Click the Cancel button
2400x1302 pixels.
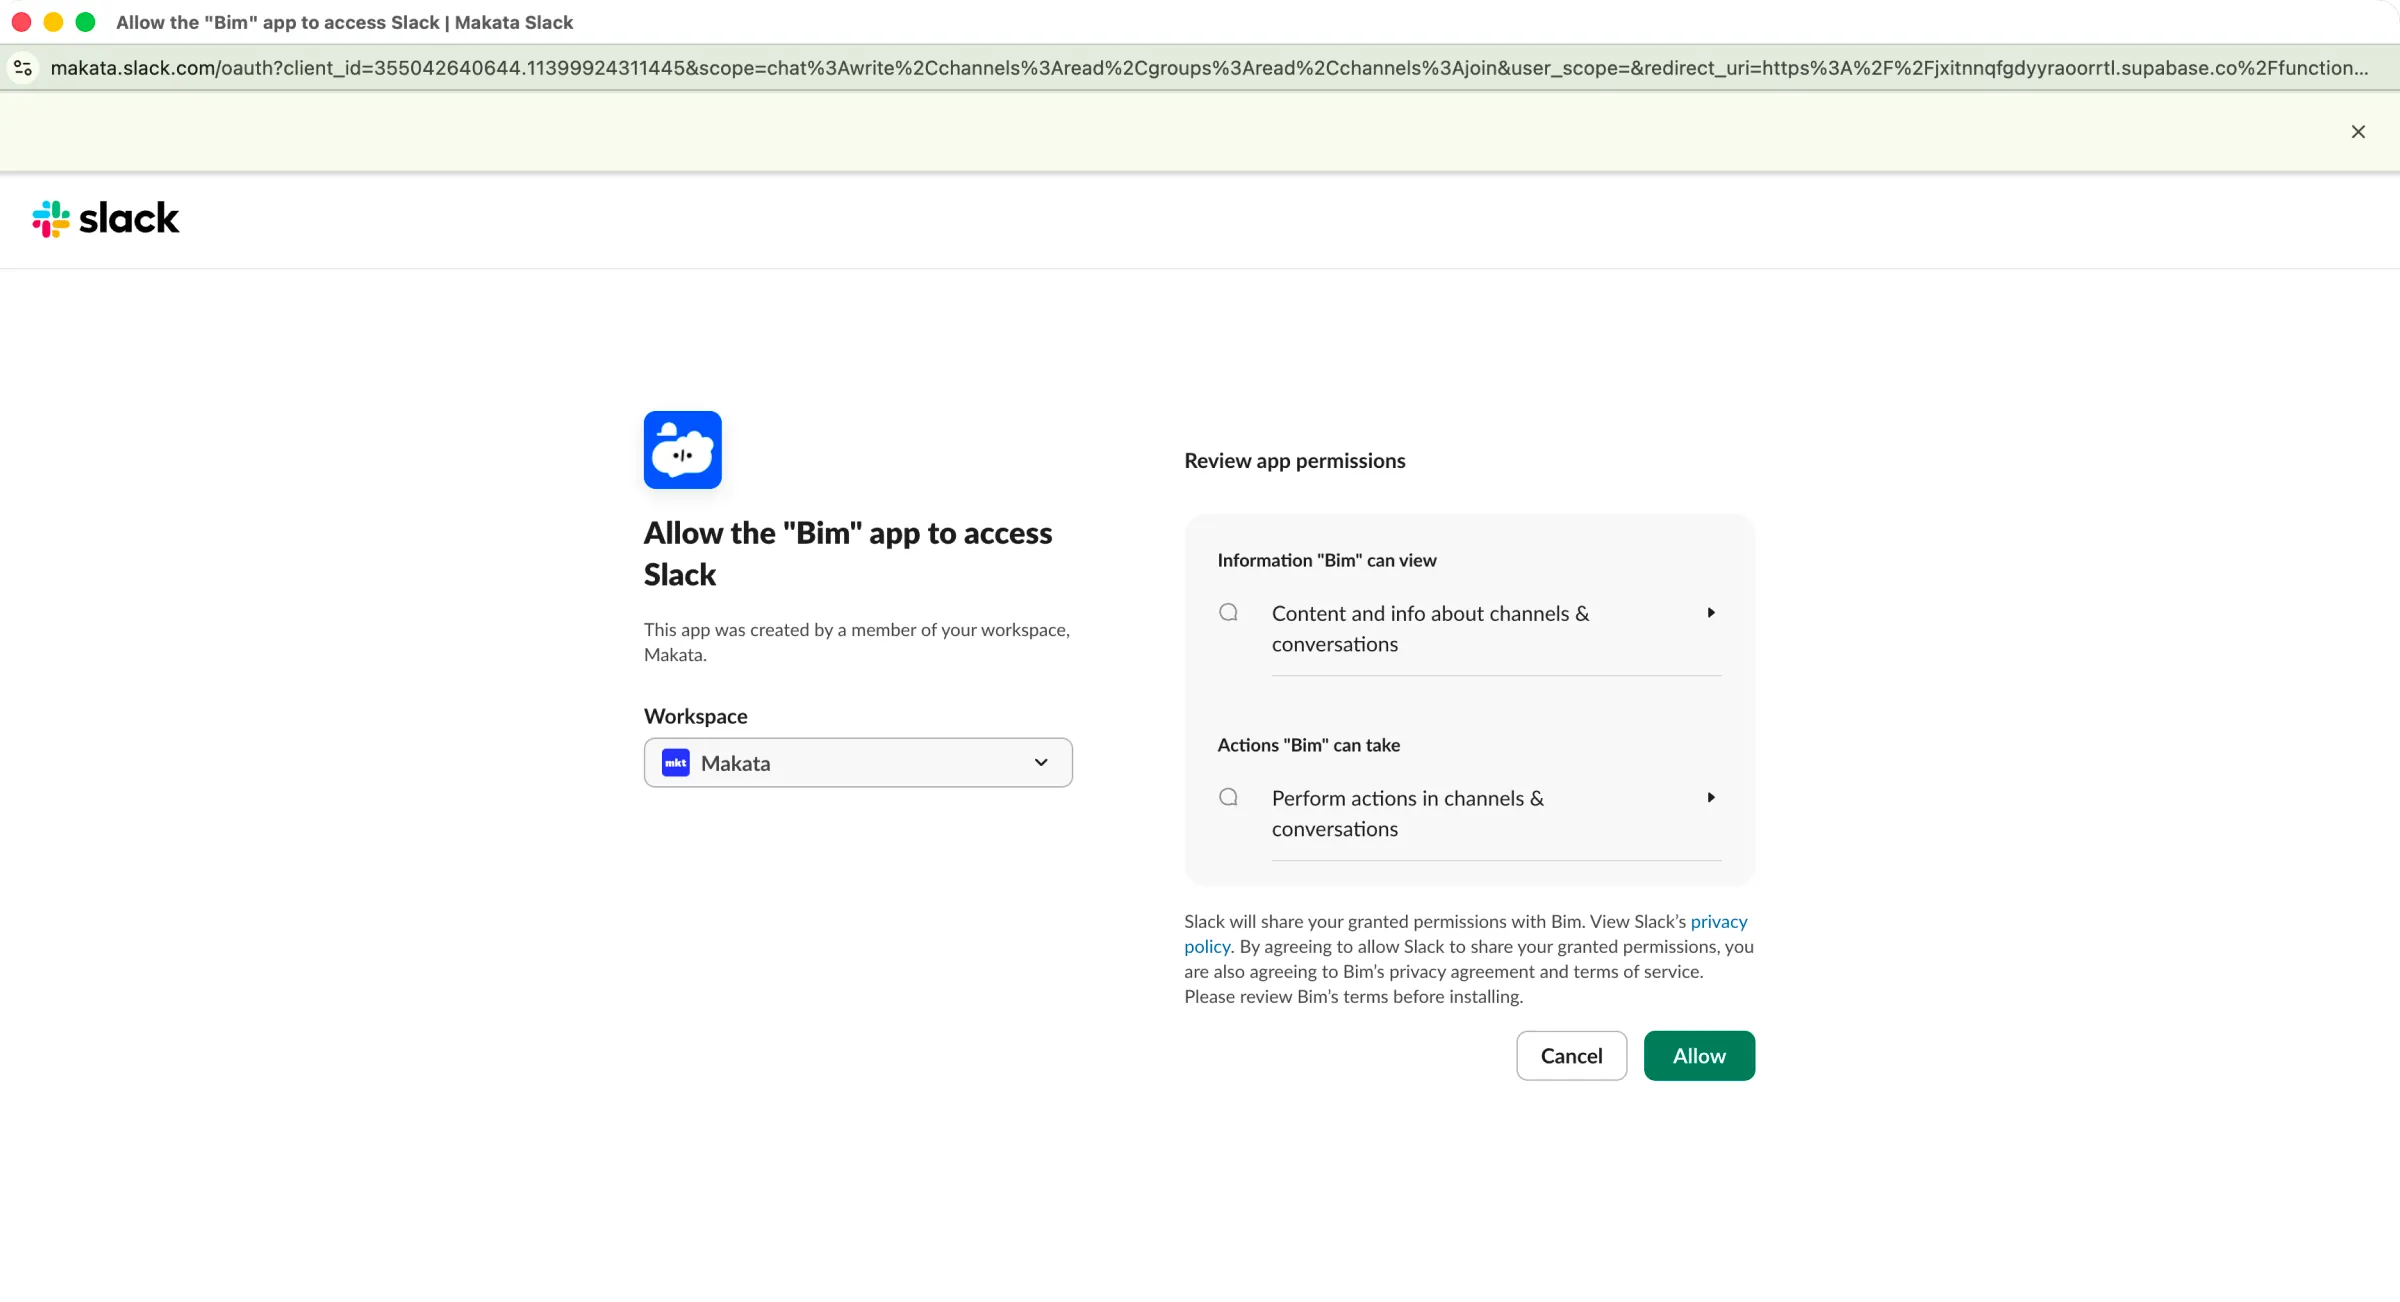[x=1571, y=1056]
